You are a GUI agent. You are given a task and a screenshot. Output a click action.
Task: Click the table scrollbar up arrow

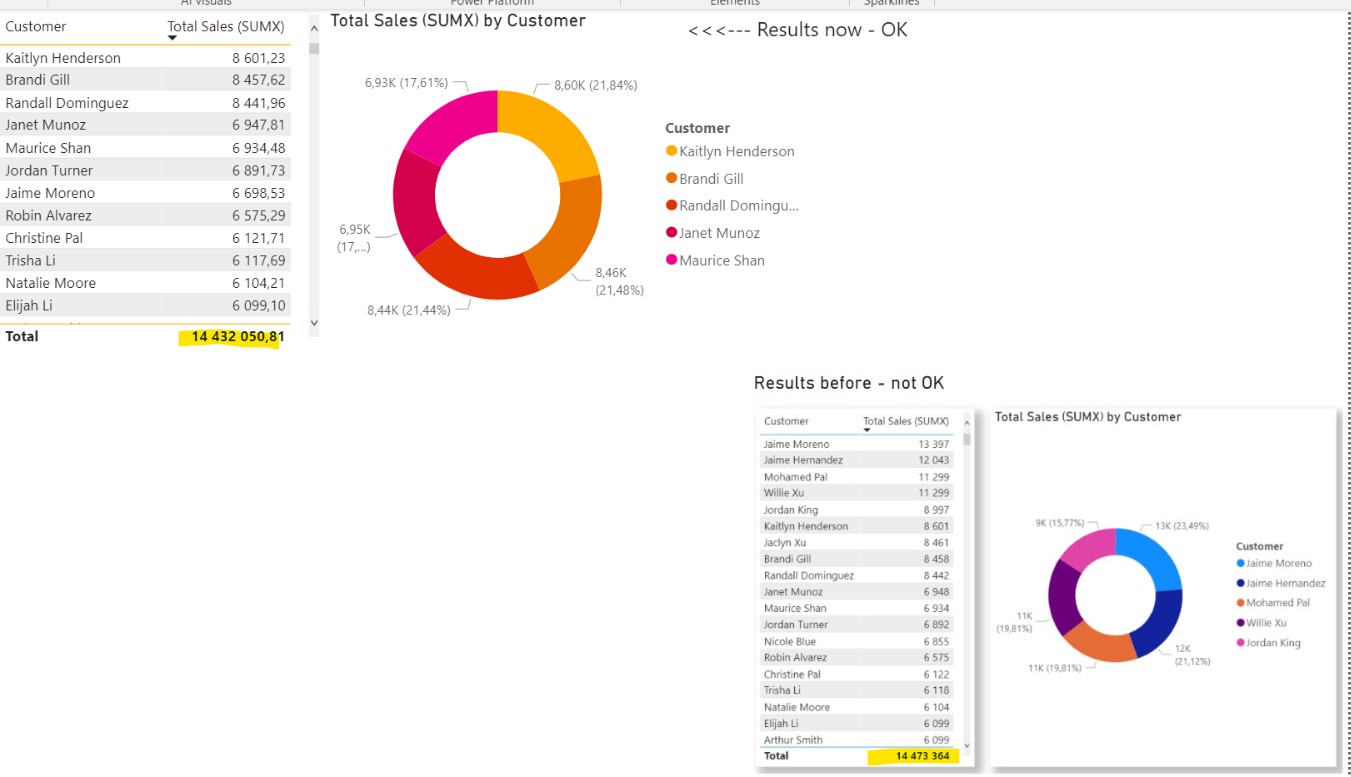(x=314, y=29)
